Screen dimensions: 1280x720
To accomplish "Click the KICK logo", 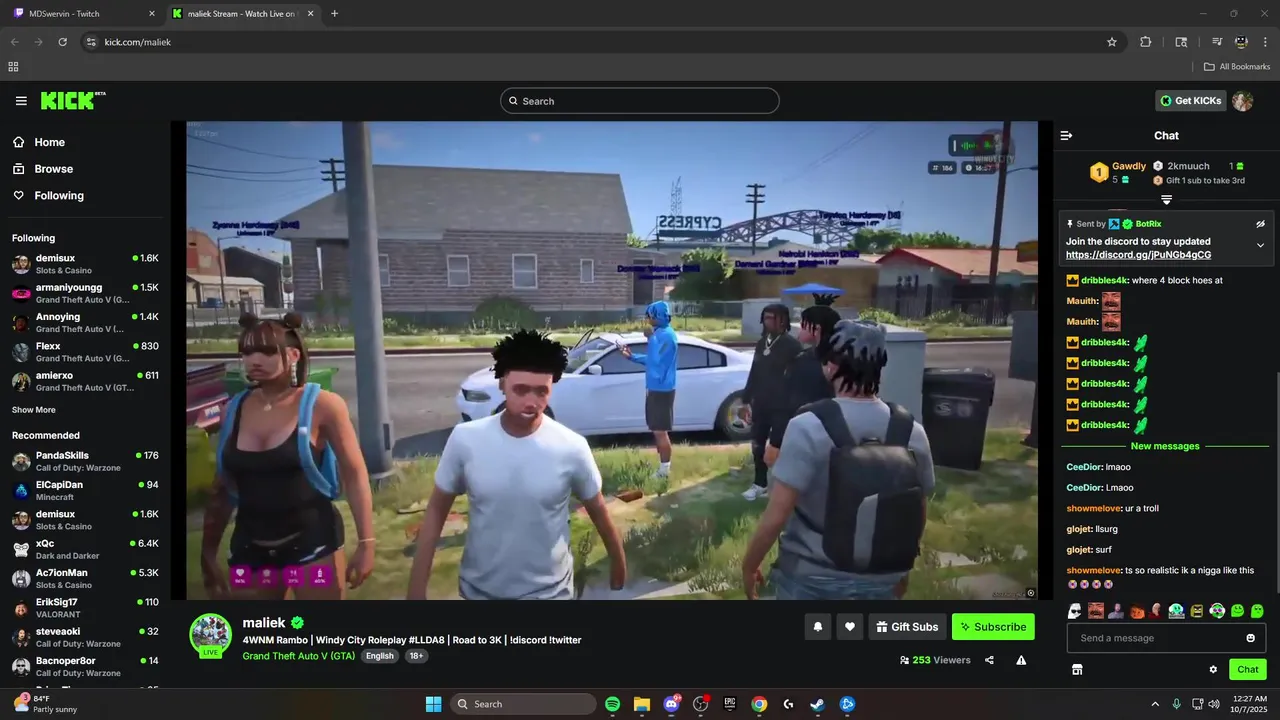I will 73,101.
